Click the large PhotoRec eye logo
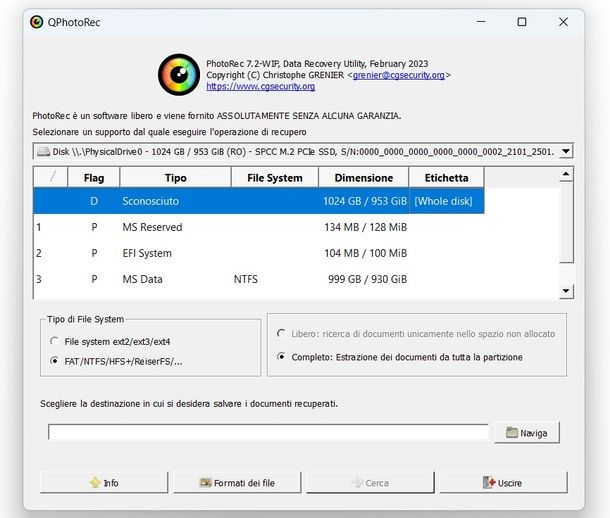 coord(179,75)
